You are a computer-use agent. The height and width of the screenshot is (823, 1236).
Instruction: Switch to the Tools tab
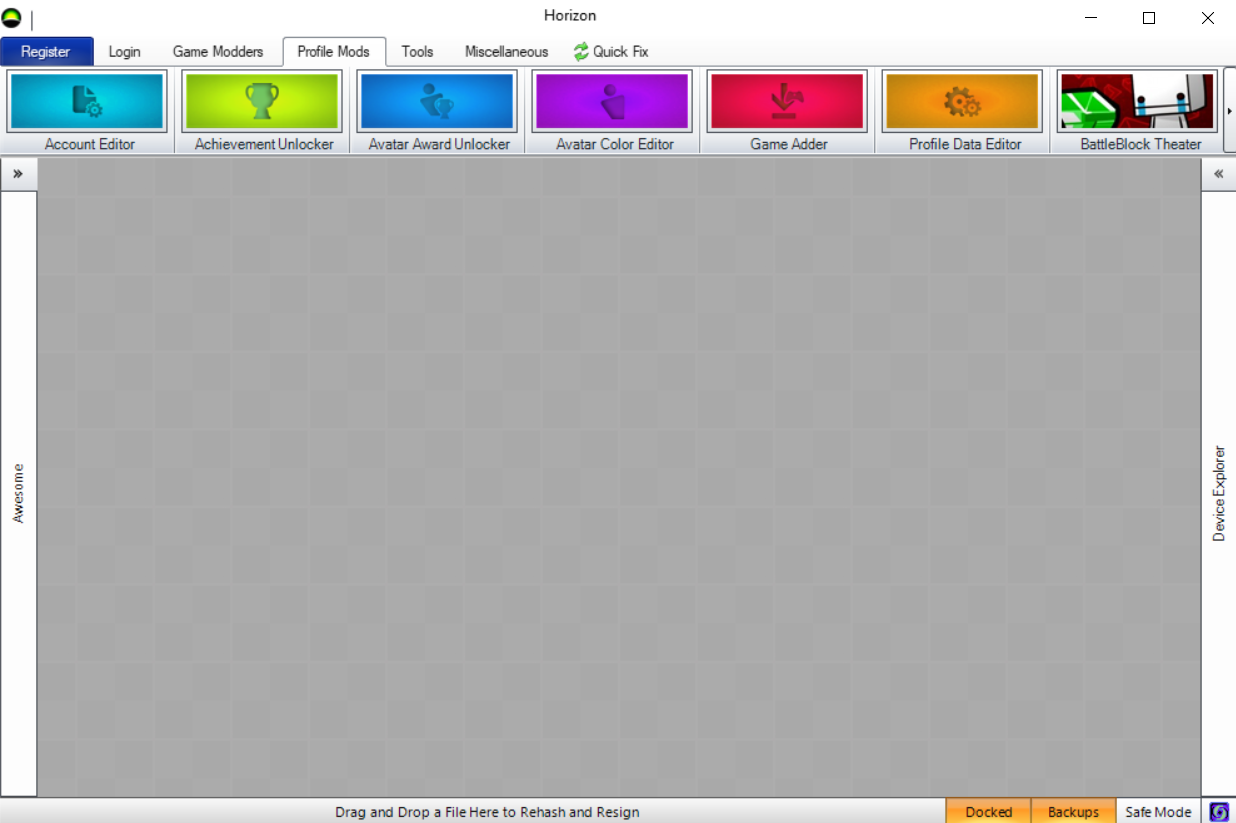417,52
